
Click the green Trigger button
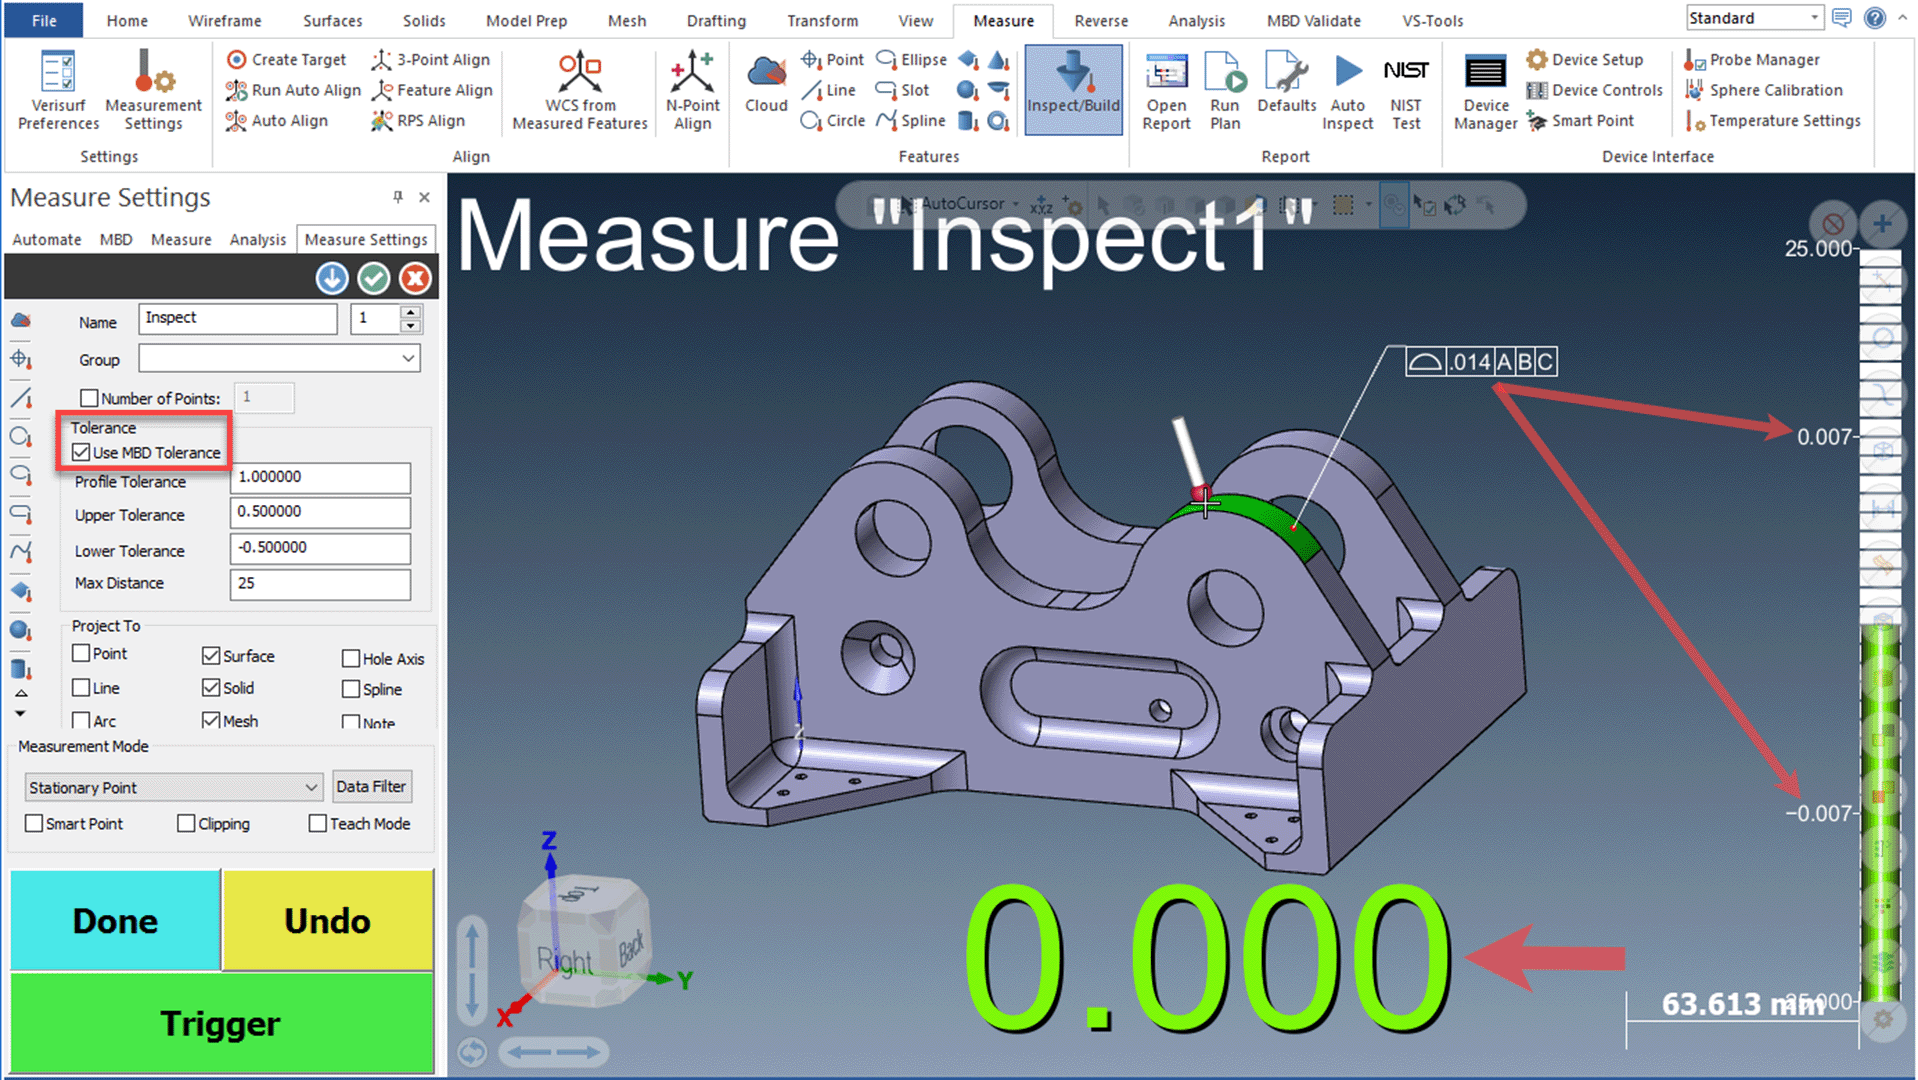221,1023
